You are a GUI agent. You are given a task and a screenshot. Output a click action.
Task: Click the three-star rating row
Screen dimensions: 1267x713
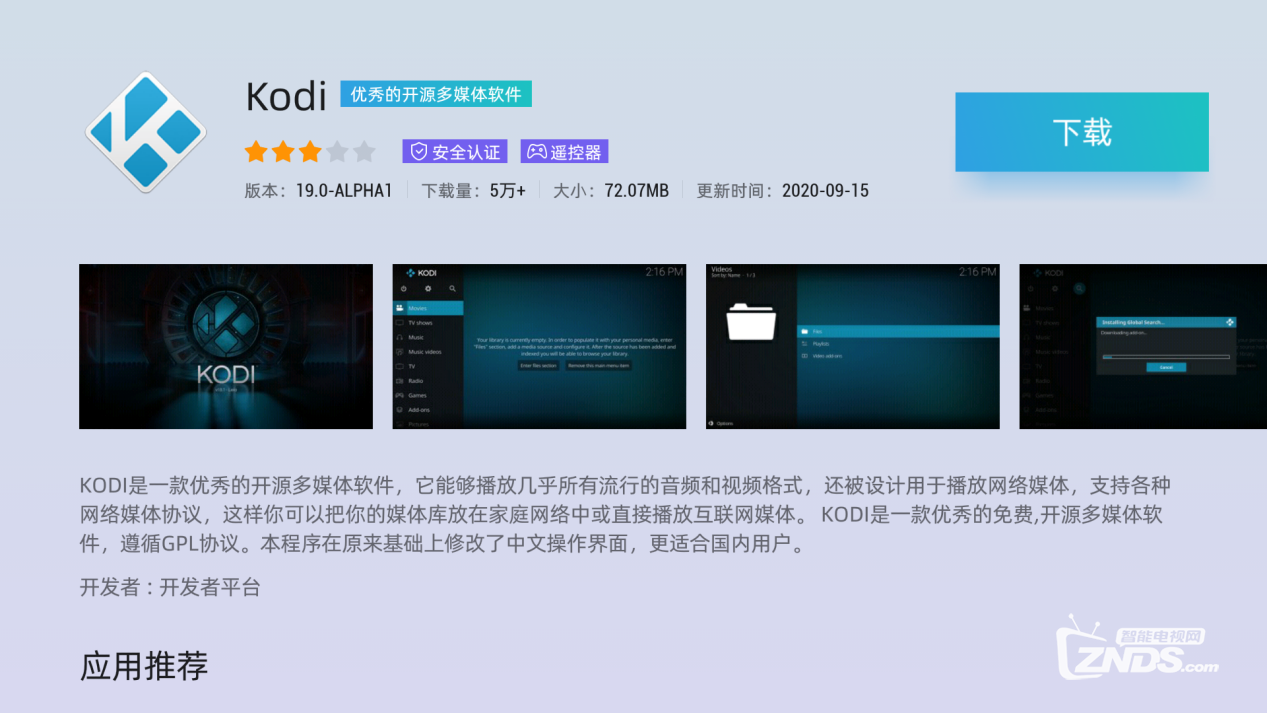pyautogui.click(x=310, y=152)
